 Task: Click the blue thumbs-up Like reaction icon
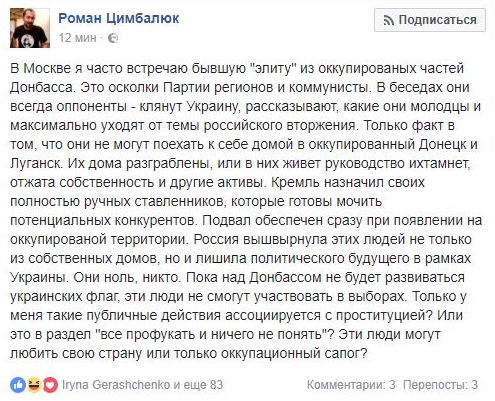point(18,385)
